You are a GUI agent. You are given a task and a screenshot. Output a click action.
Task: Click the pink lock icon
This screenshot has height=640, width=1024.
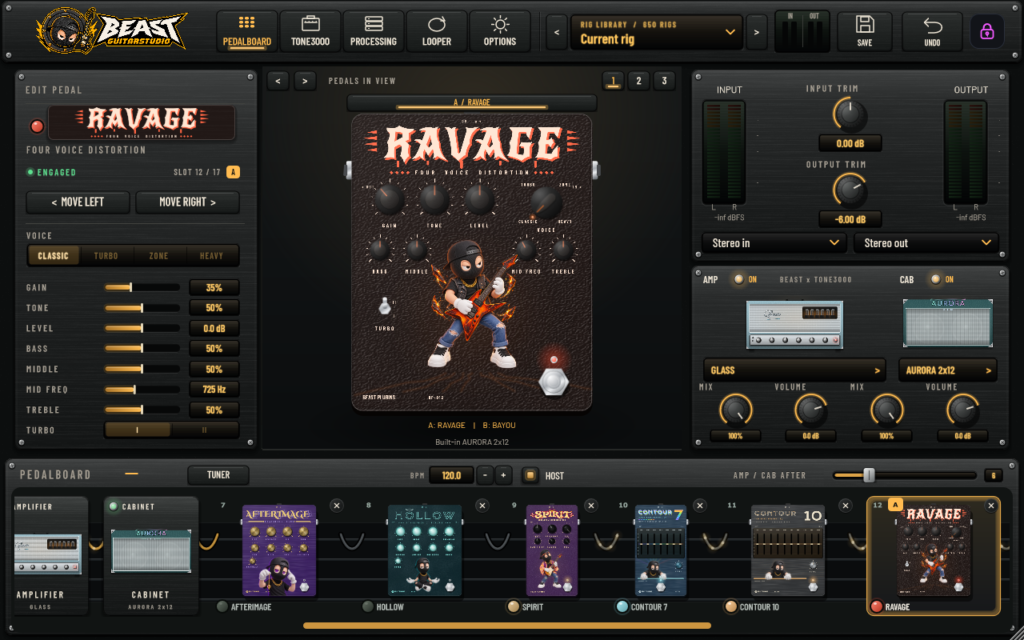(987, 31)
